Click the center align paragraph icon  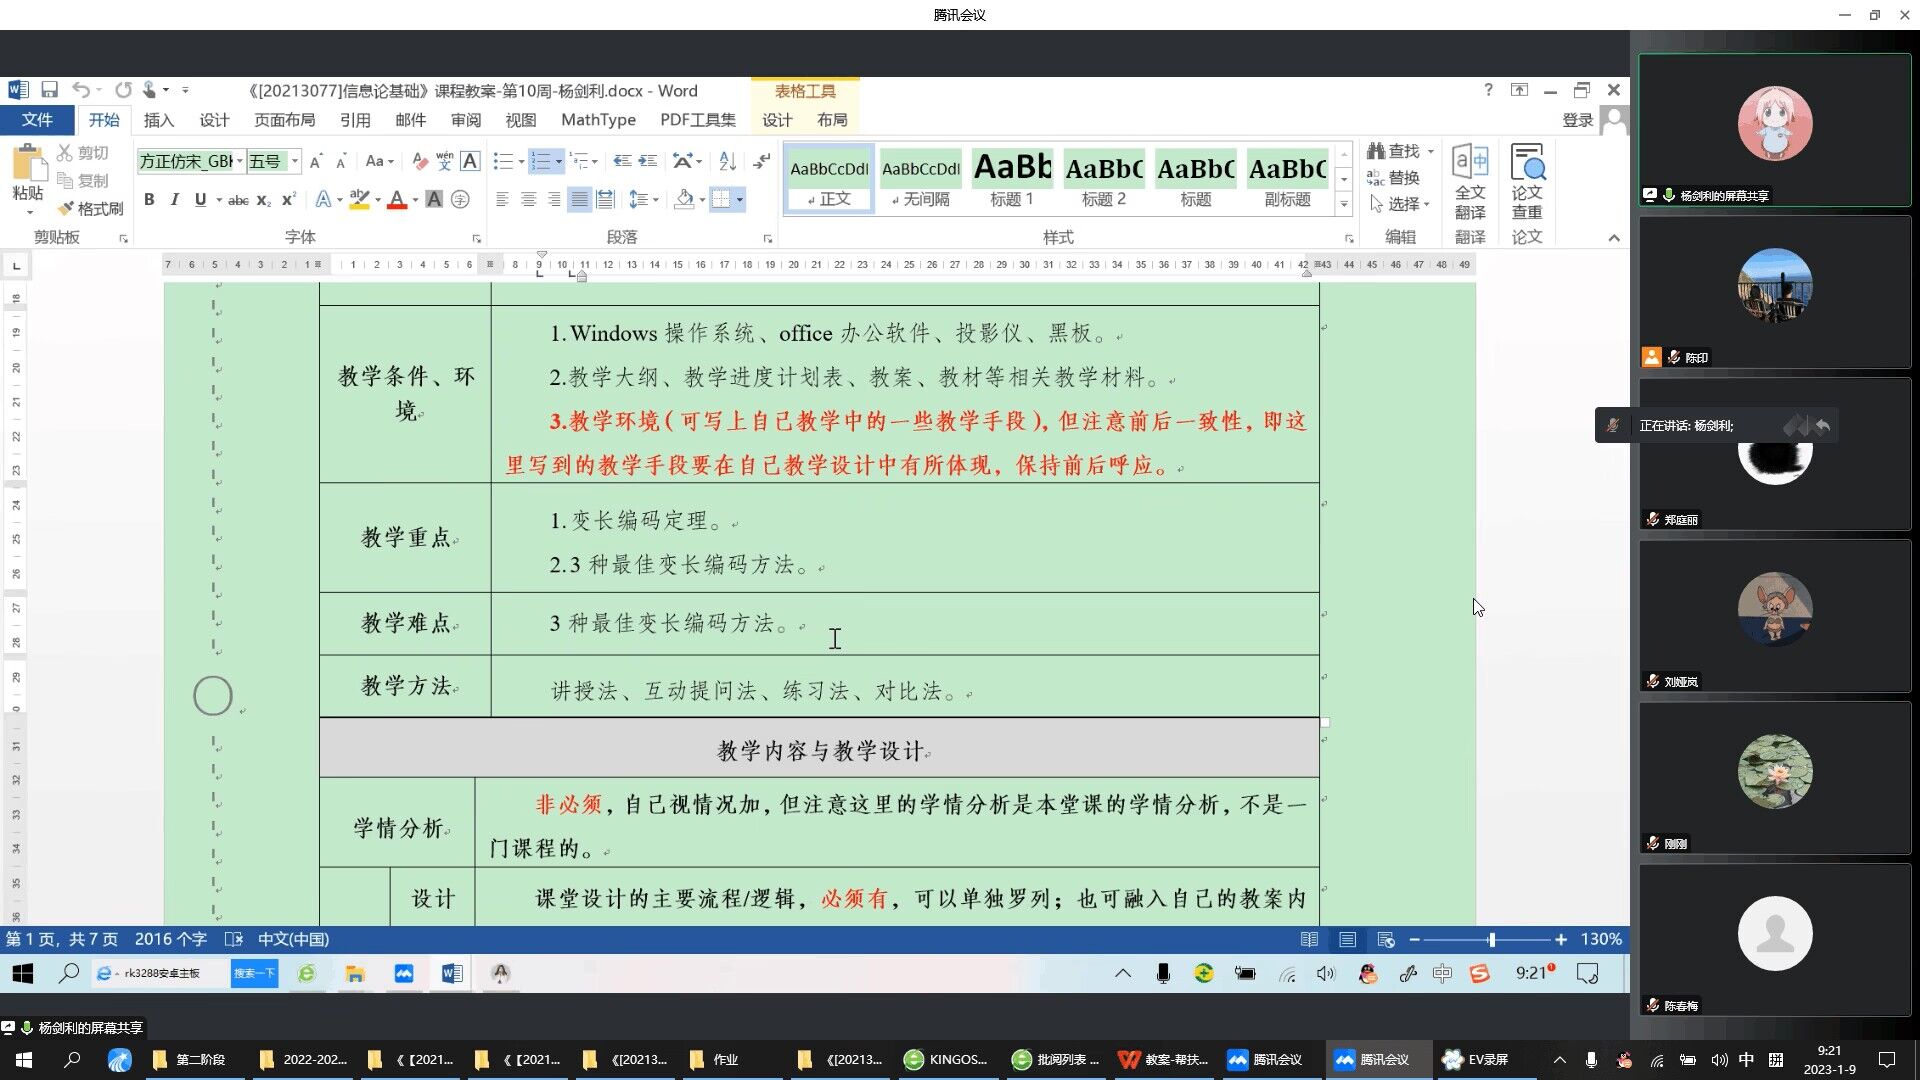(x=528, y=200)
